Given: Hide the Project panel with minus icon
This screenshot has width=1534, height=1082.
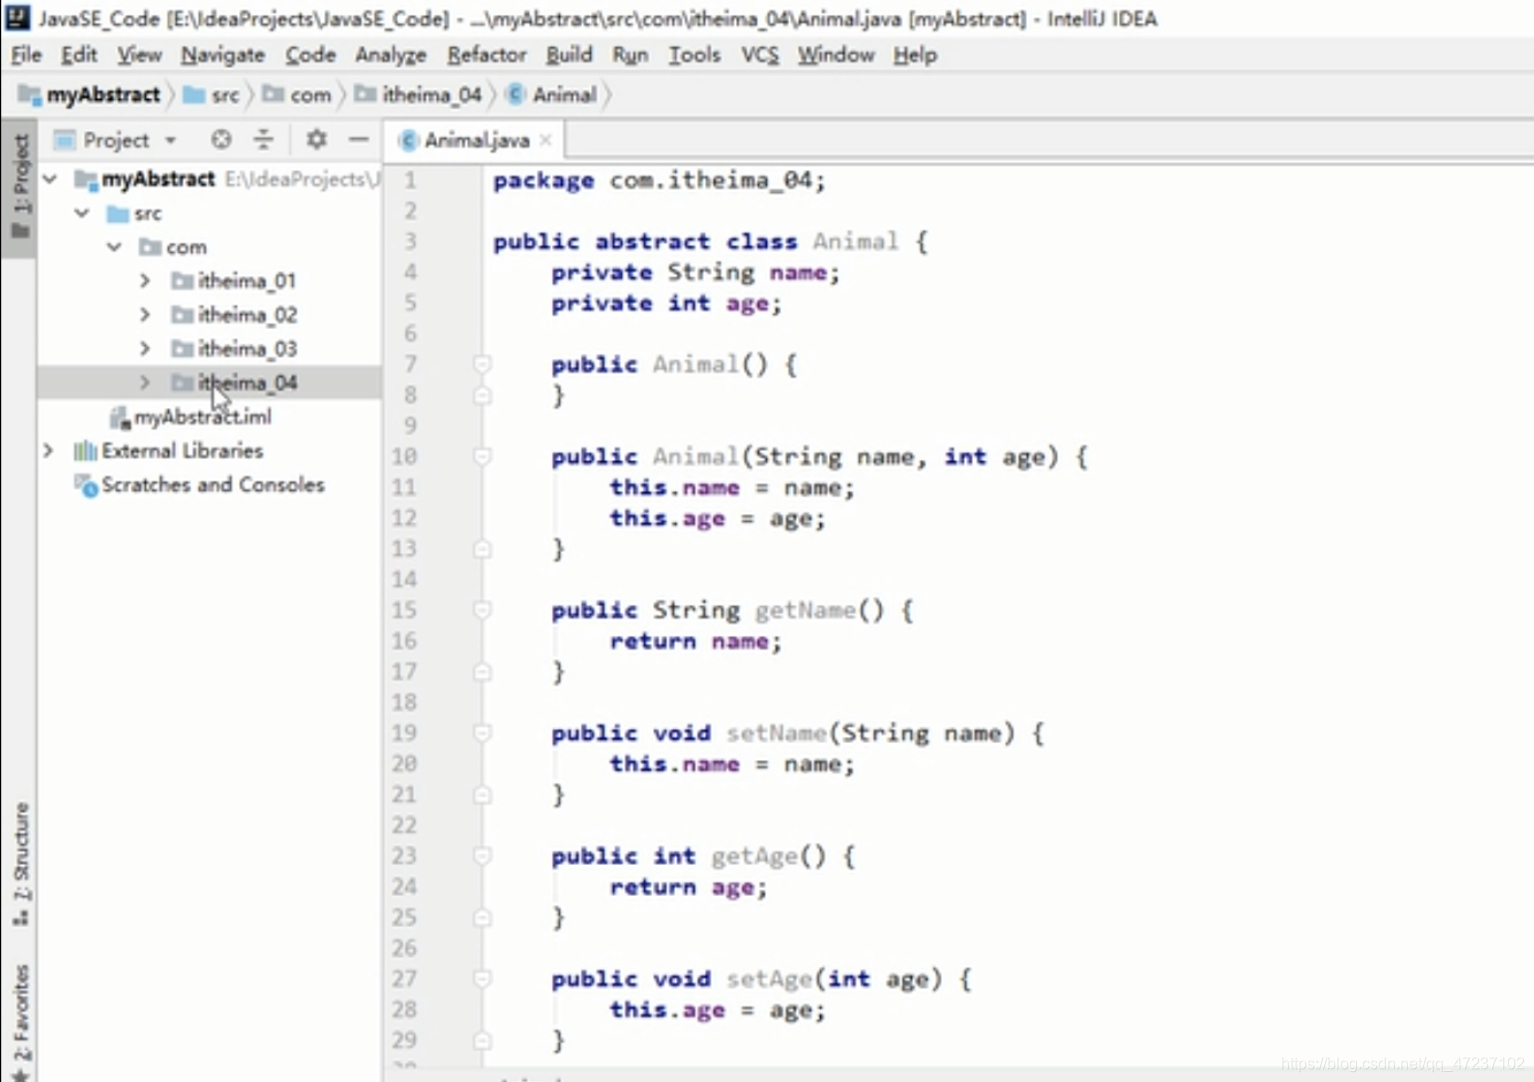Looking at the screenshot, I should (x=359, y=140).
